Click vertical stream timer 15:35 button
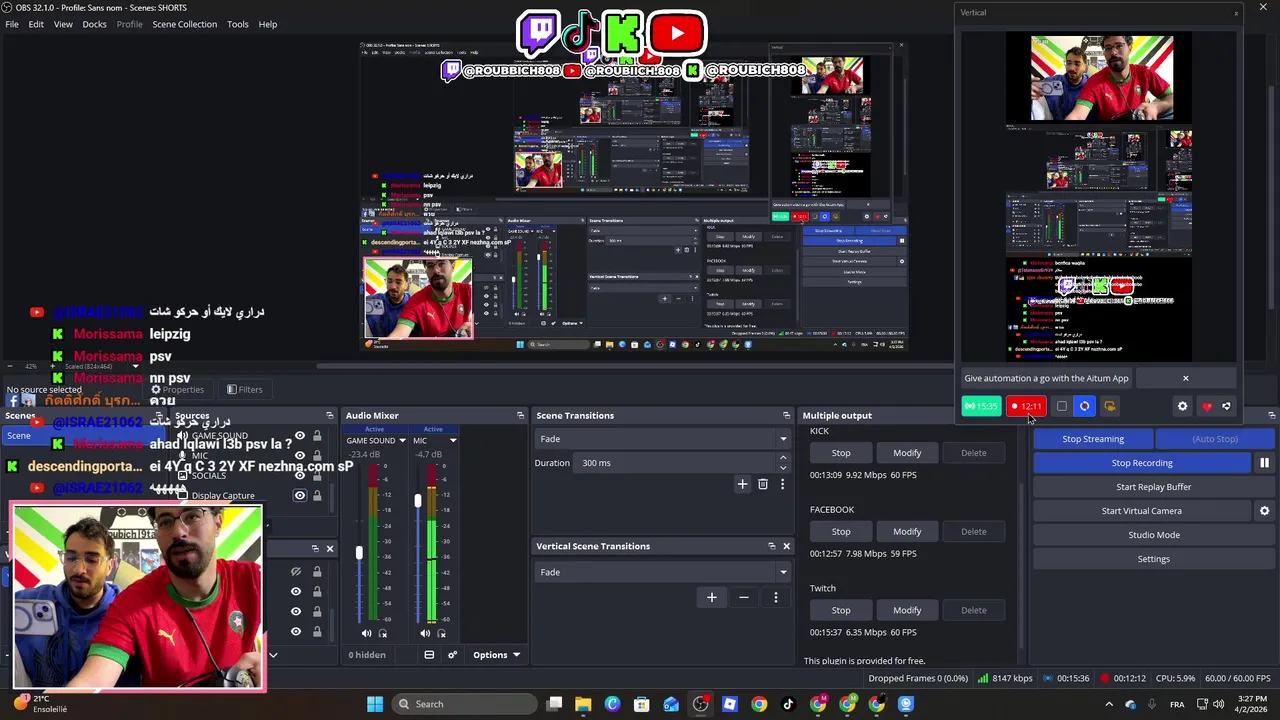 [x=981, y=406]
